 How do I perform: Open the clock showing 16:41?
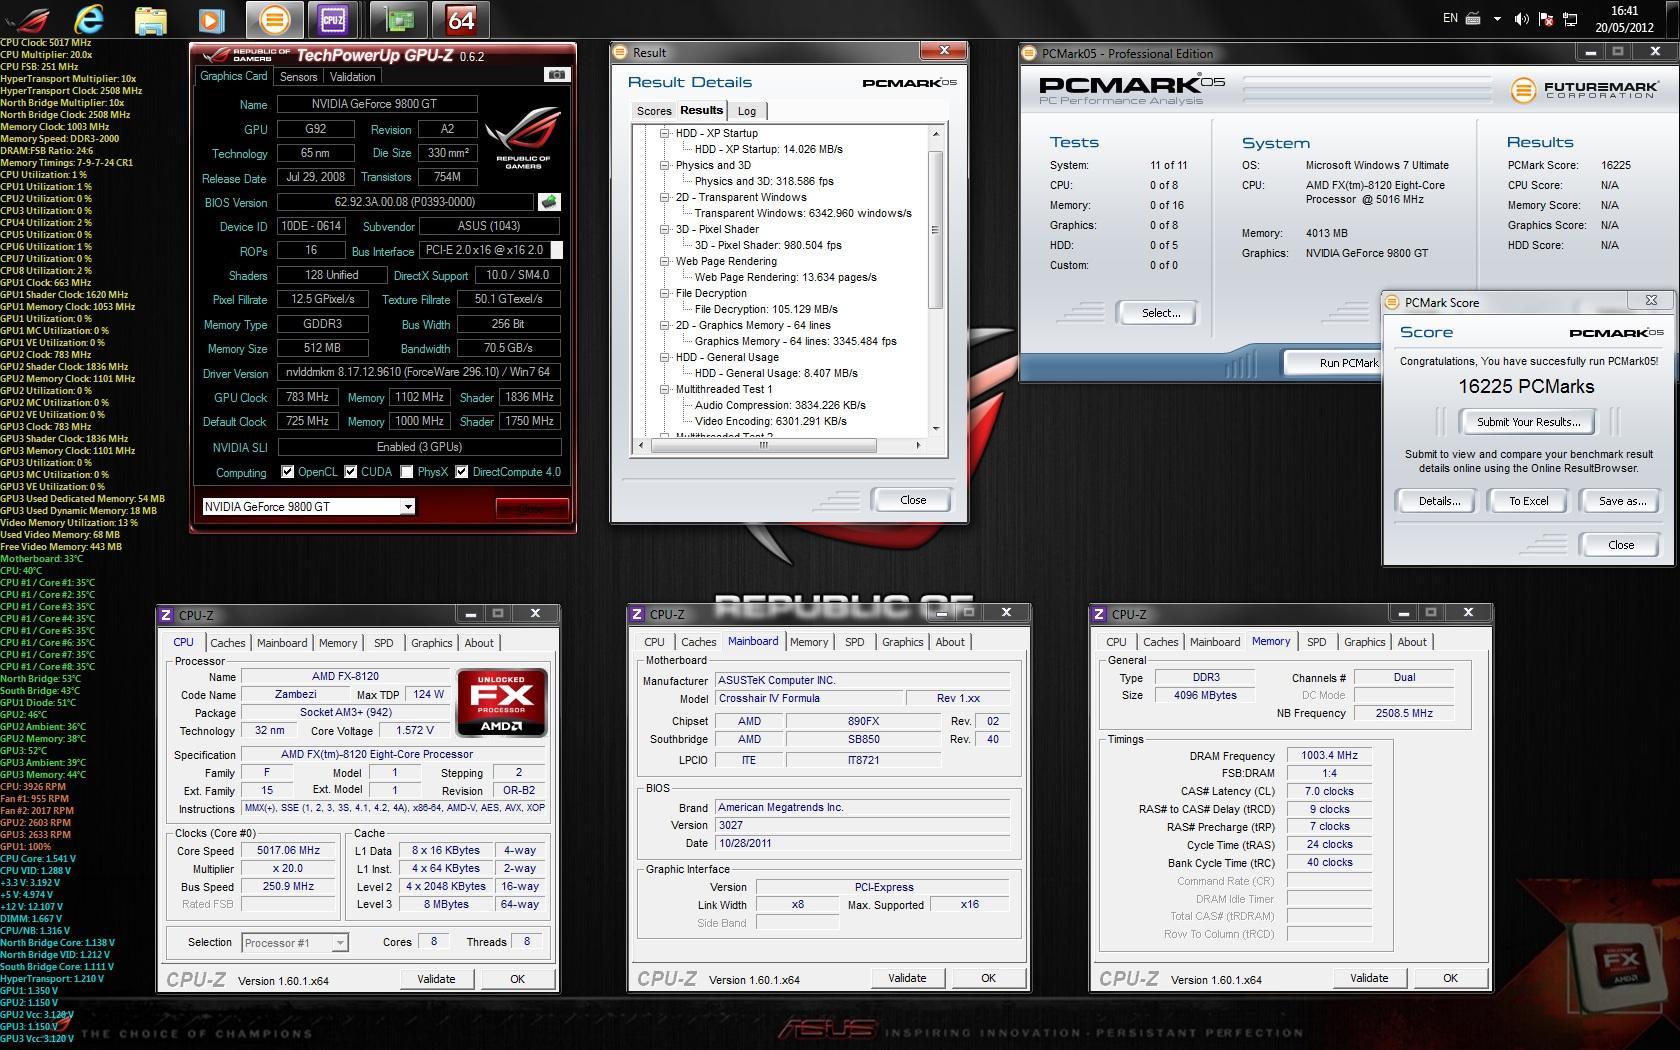(1625, 19)
